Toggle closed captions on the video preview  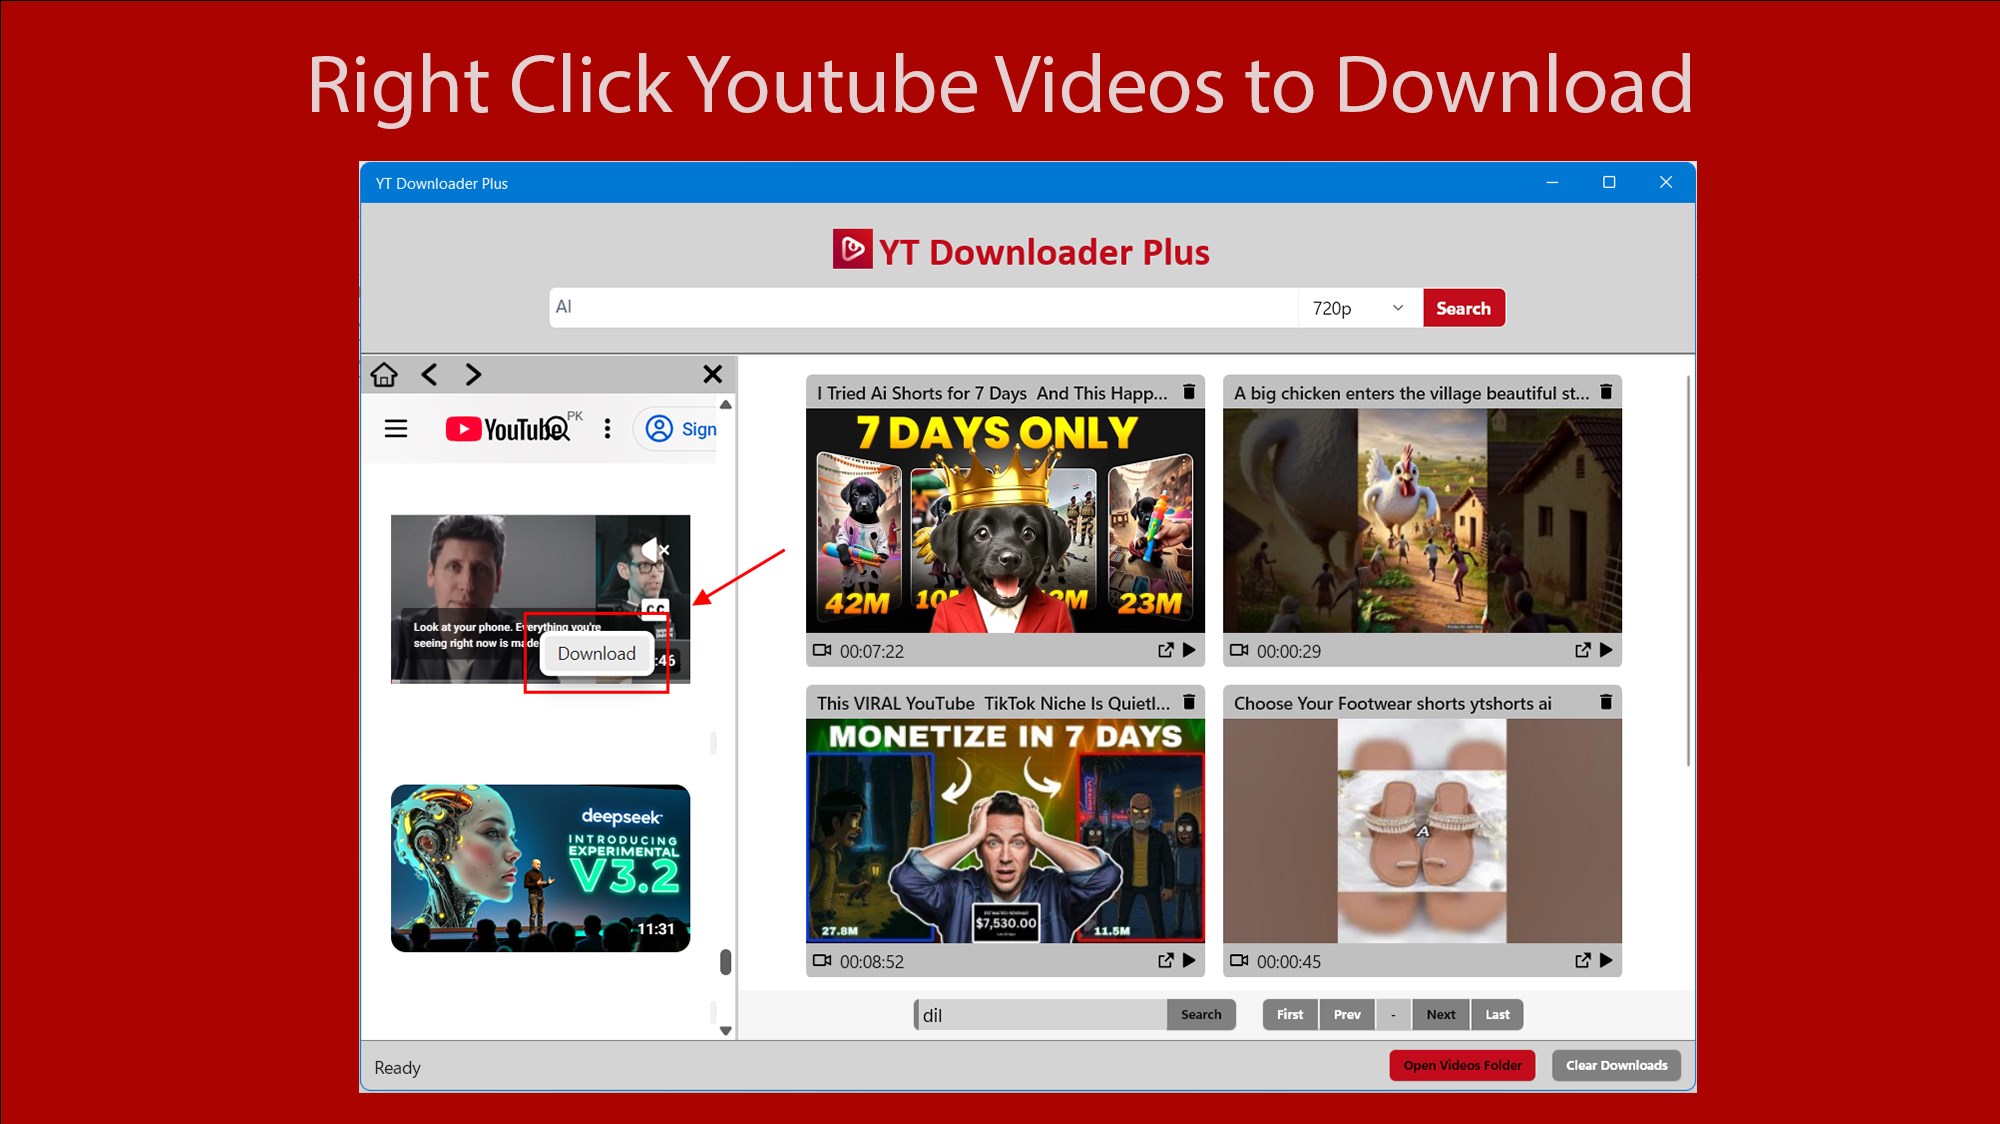[655, 608]
